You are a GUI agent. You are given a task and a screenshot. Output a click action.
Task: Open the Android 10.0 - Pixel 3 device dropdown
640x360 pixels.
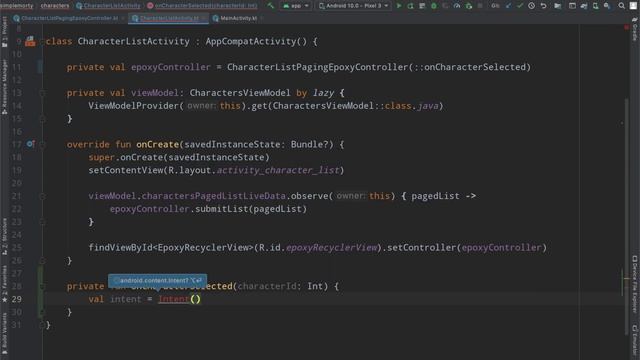click(353, 6)
